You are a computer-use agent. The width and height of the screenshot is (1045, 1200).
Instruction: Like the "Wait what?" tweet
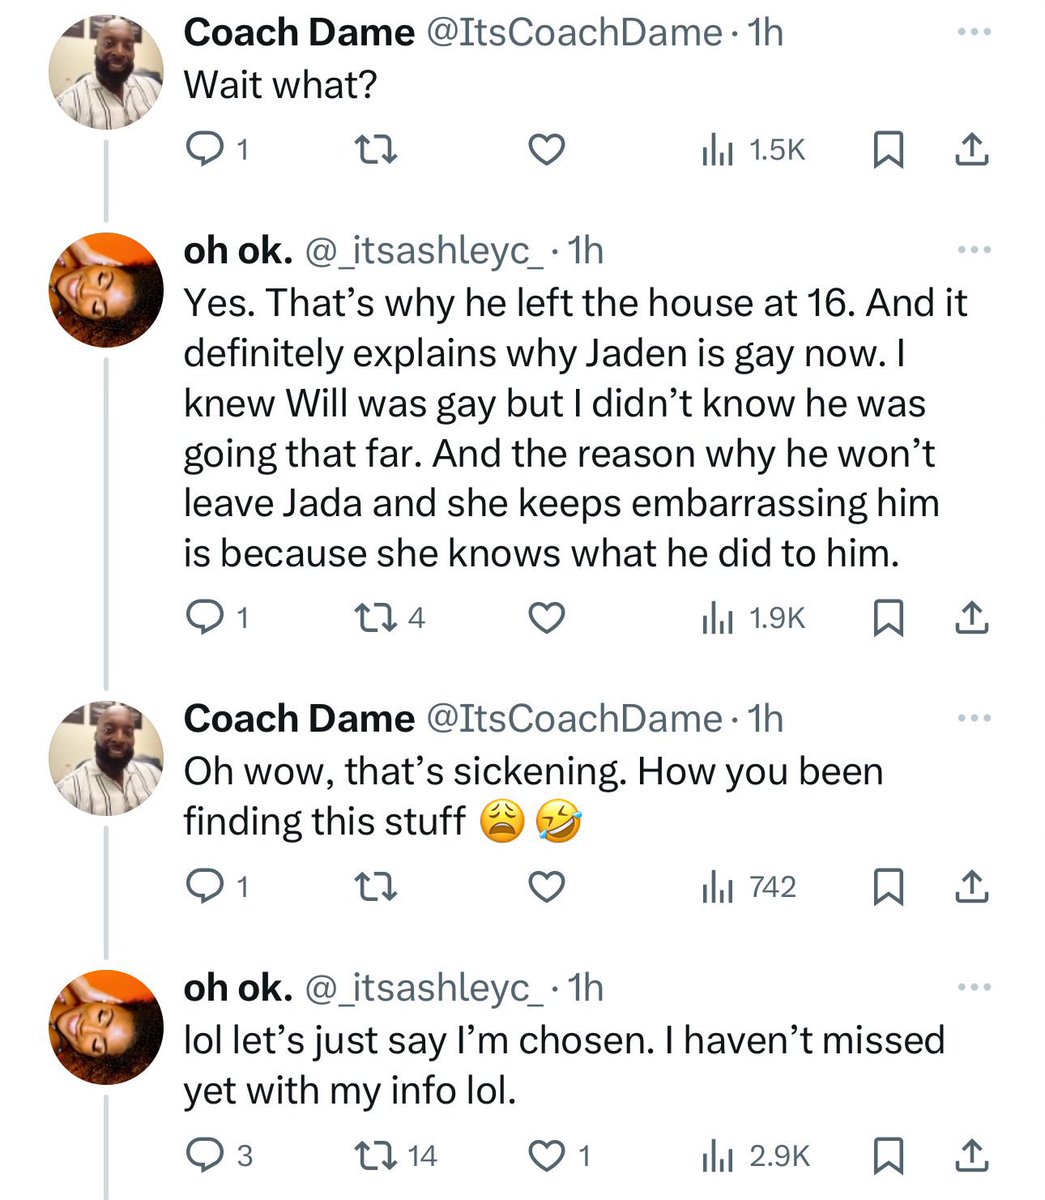tap(546, 151)
